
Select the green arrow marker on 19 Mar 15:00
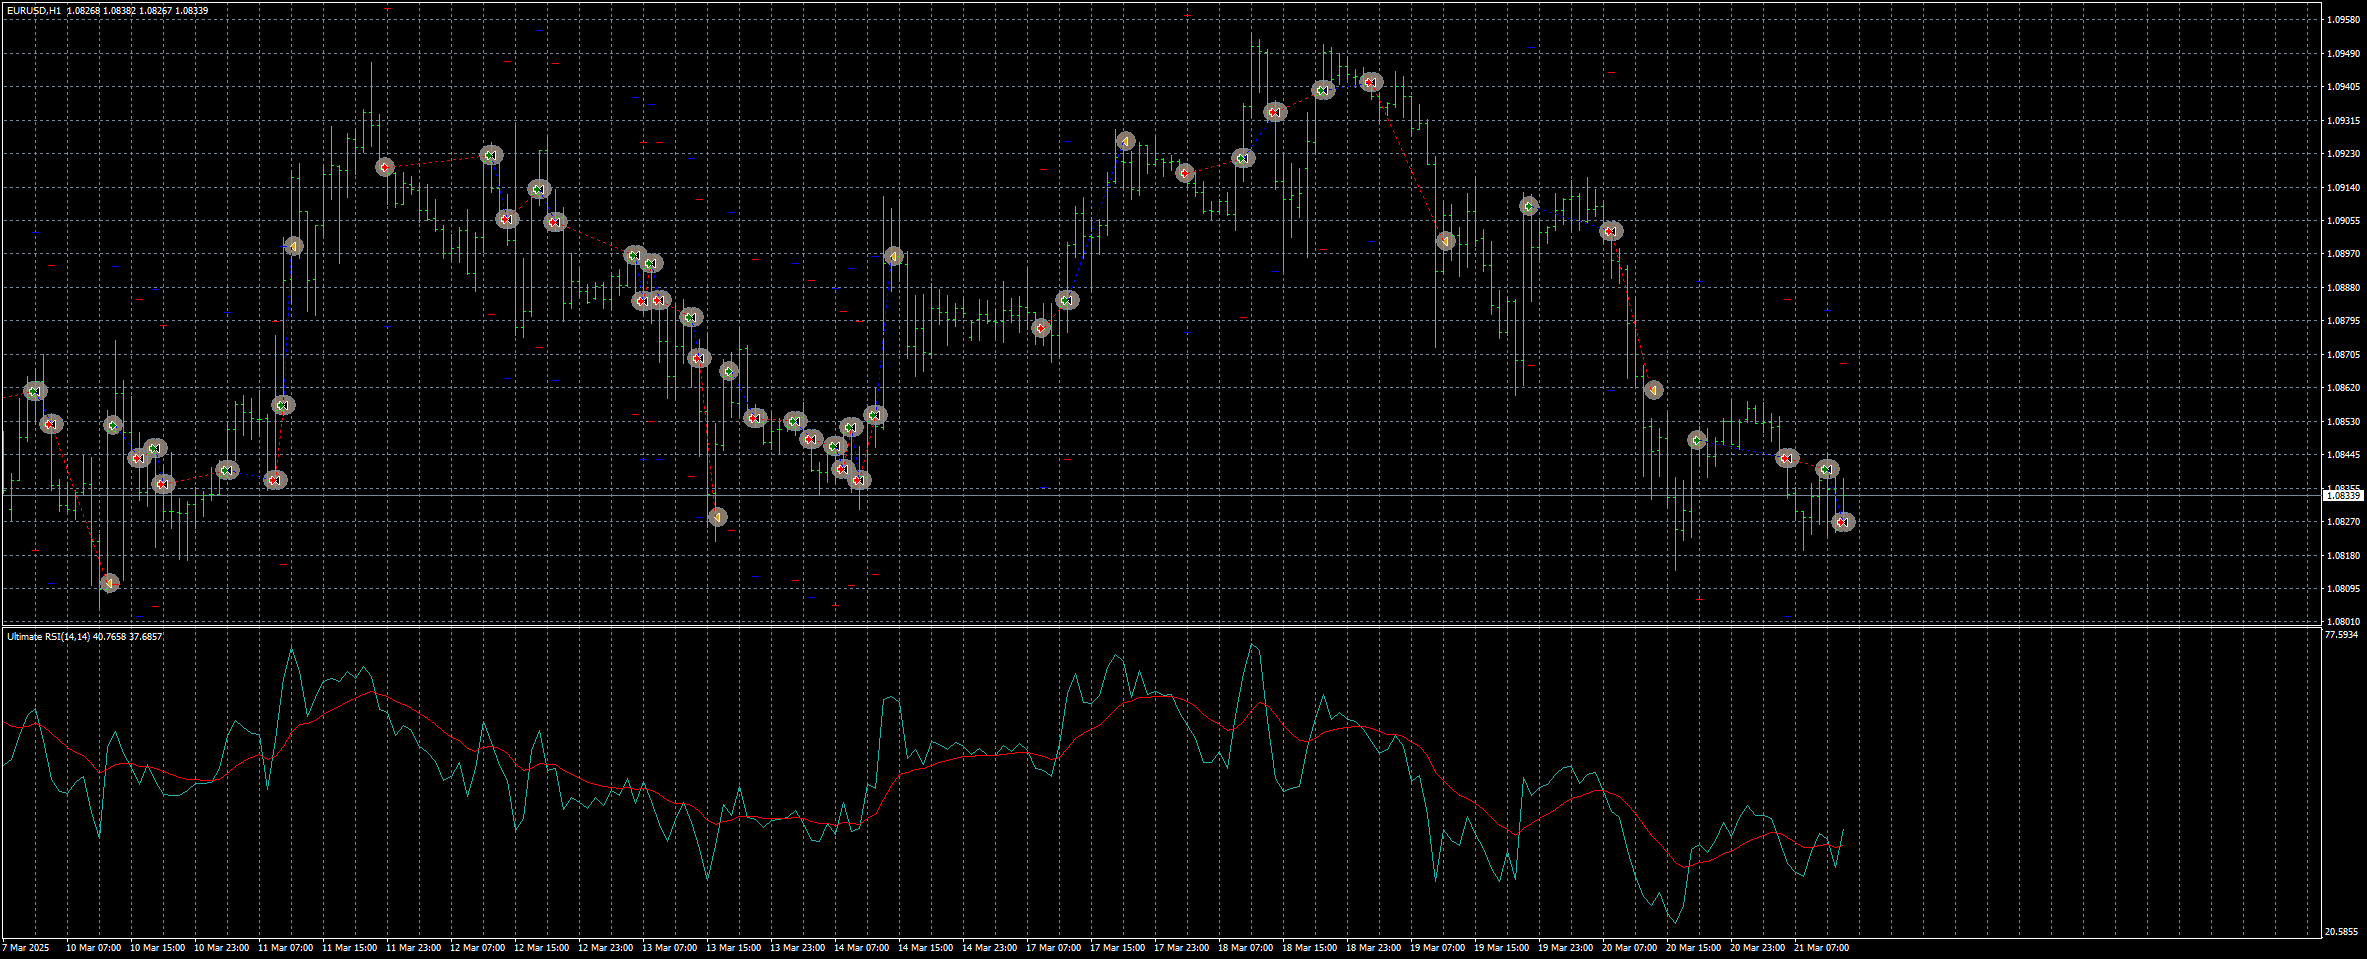coord(1529,206)
